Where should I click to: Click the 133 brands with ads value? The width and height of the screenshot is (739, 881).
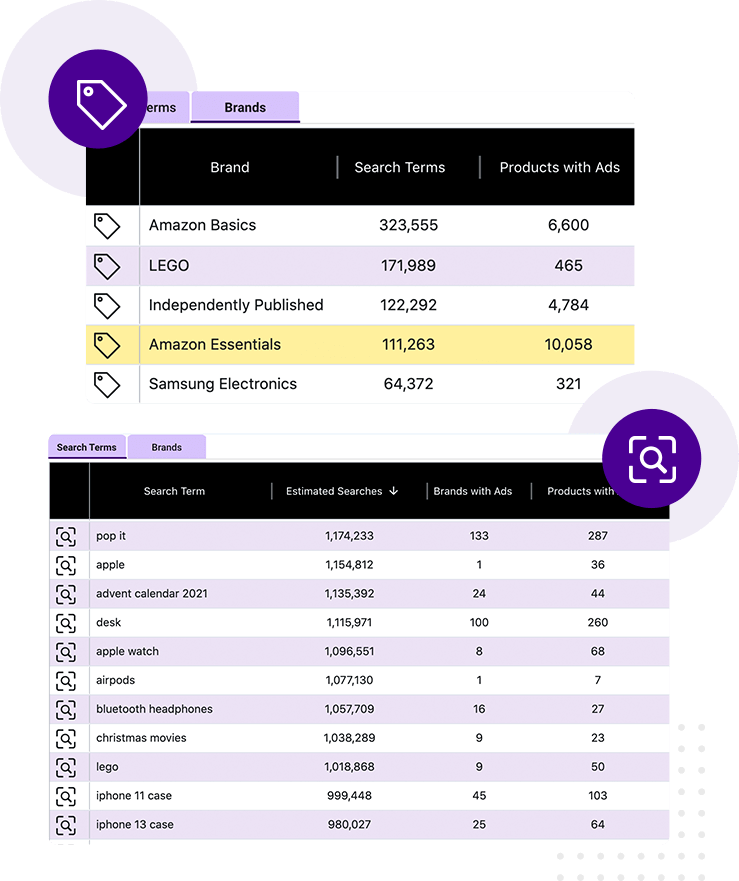tap(479, 536)
